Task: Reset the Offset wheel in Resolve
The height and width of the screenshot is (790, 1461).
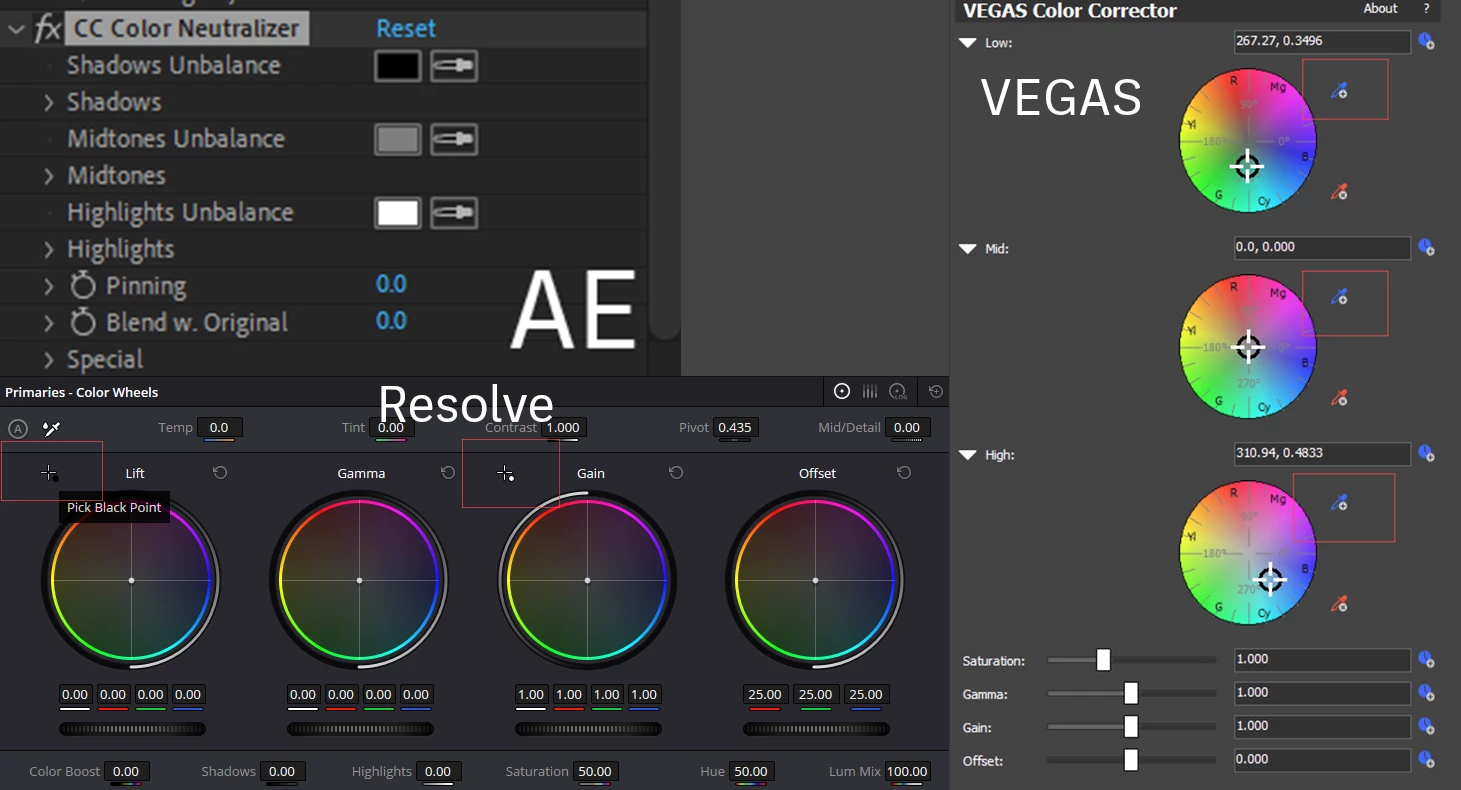Action: pyautogui.click(x=904, y=472)
